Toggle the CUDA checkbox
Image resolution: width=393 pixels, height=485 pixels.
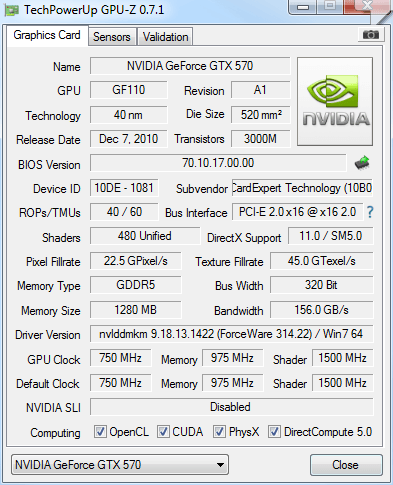[x=163, y=431]
